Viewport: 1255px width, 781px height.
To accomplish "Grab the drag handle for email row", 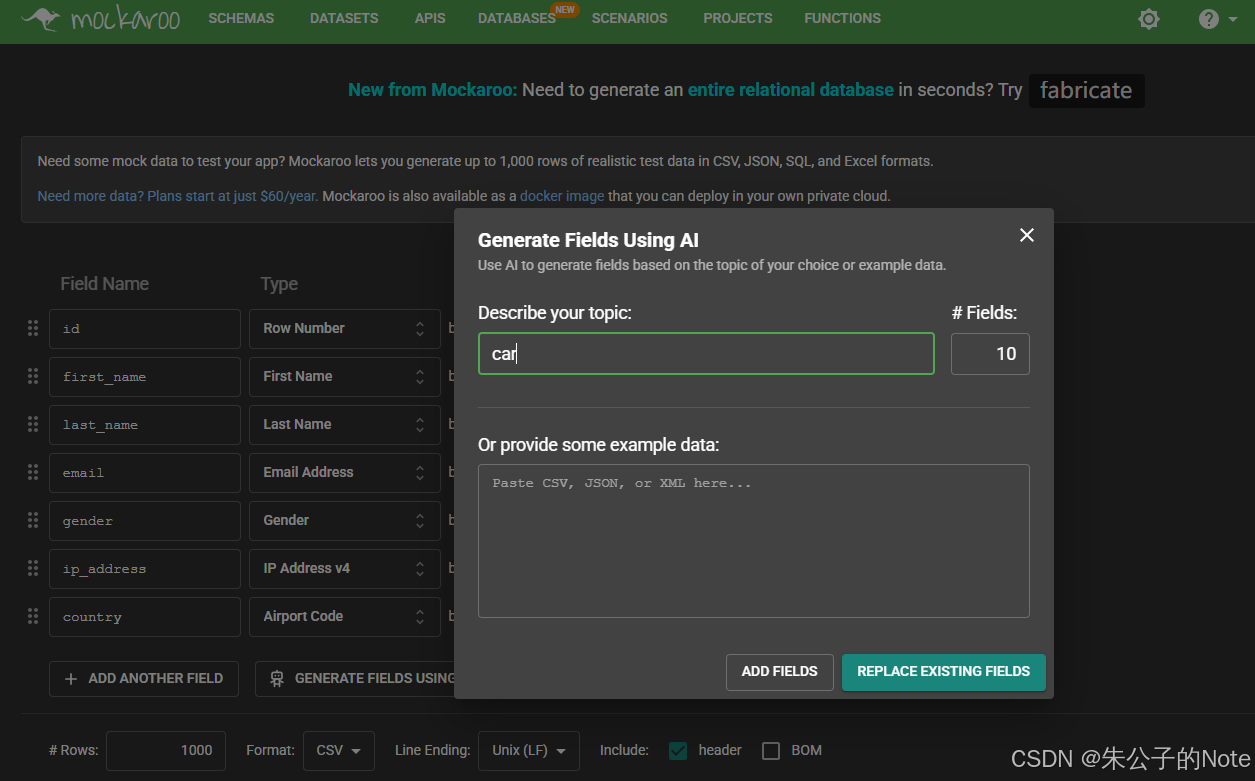I will pos(33,472).
